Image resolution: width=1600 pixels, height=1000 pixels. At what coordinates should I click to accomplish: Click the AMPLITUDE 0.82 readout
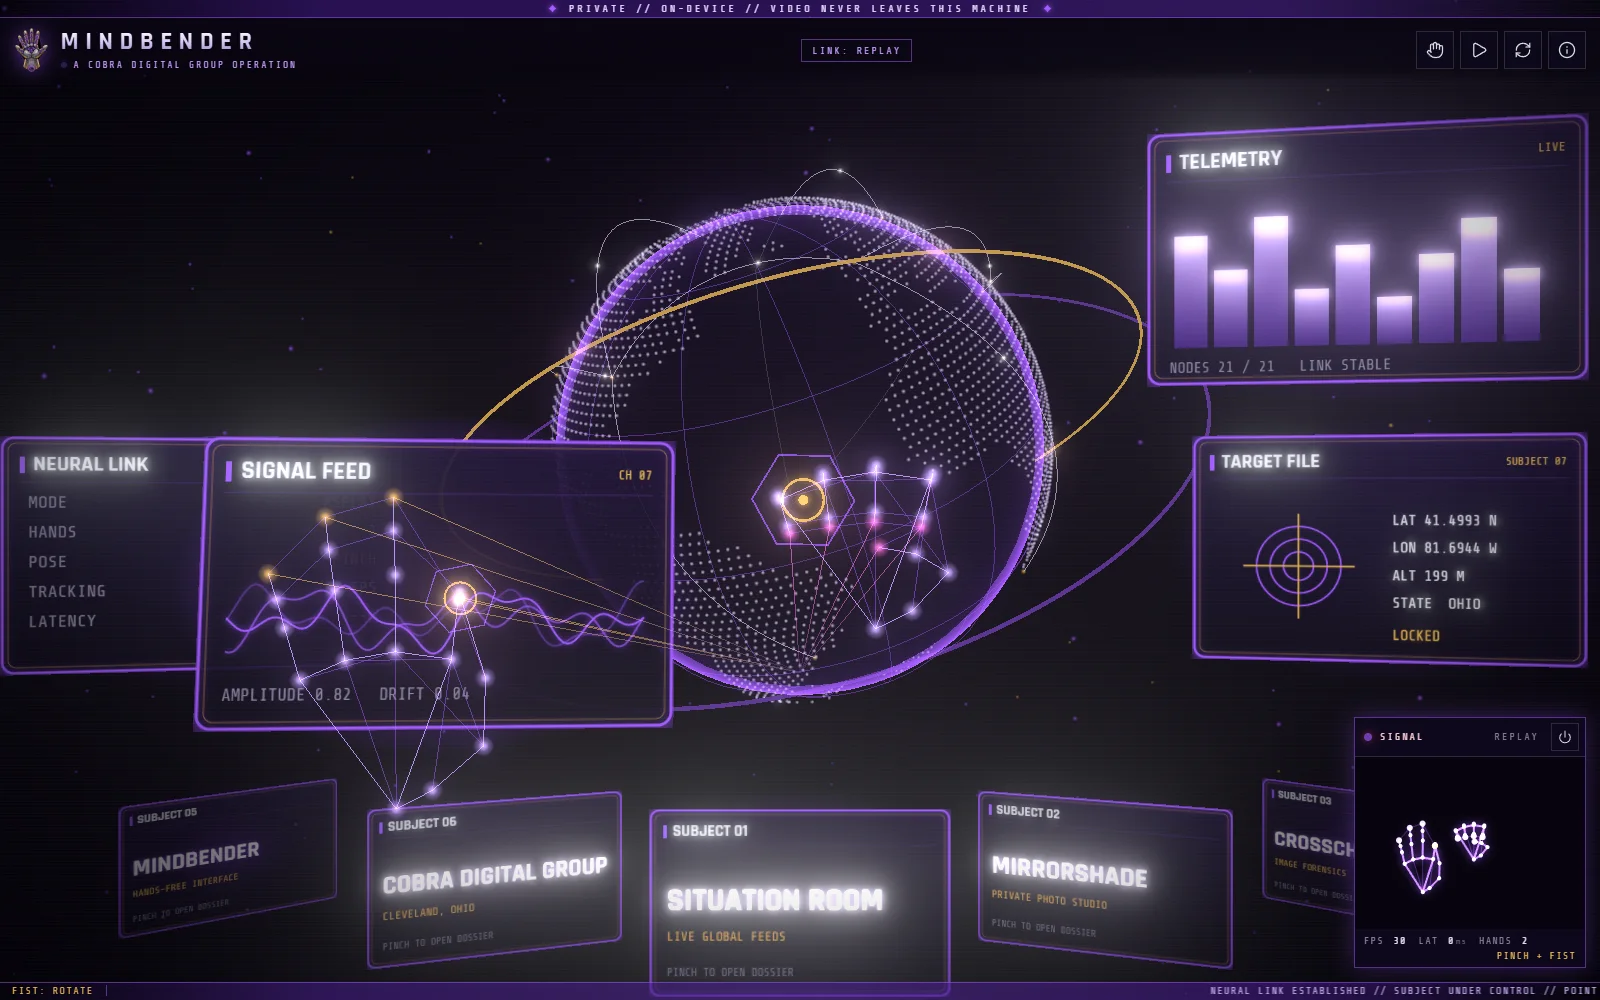click(x=286, y=694)
